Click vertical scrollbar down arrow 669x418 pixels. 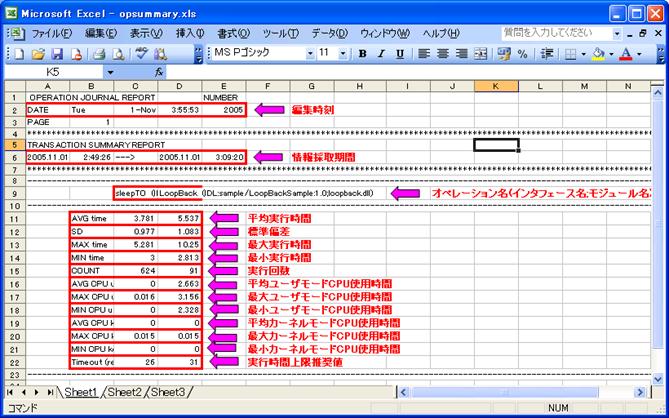[x=657, y=378]
